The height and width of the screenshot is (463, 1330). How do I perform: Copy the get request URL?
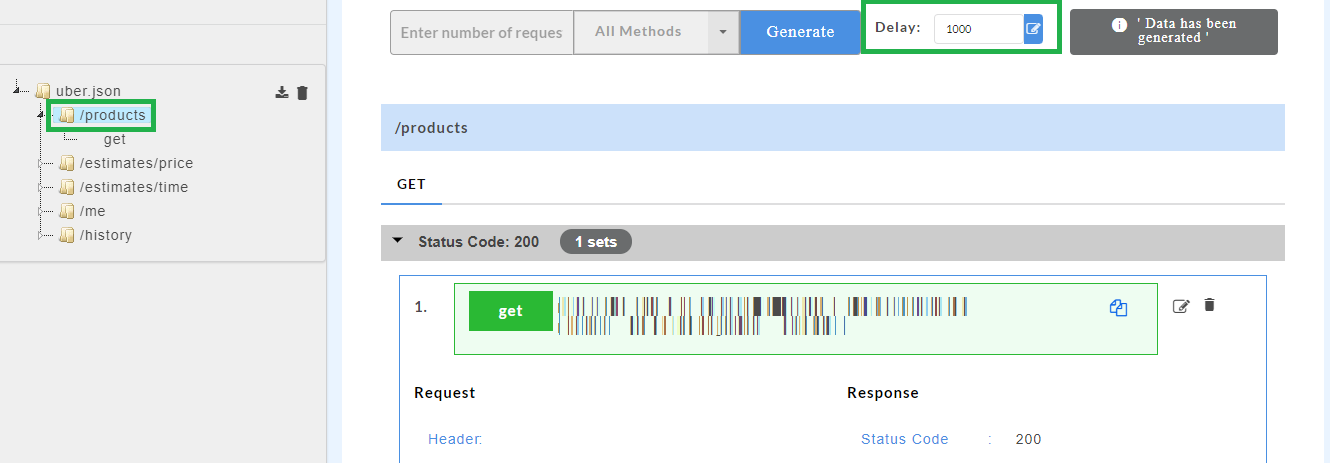1118,309
